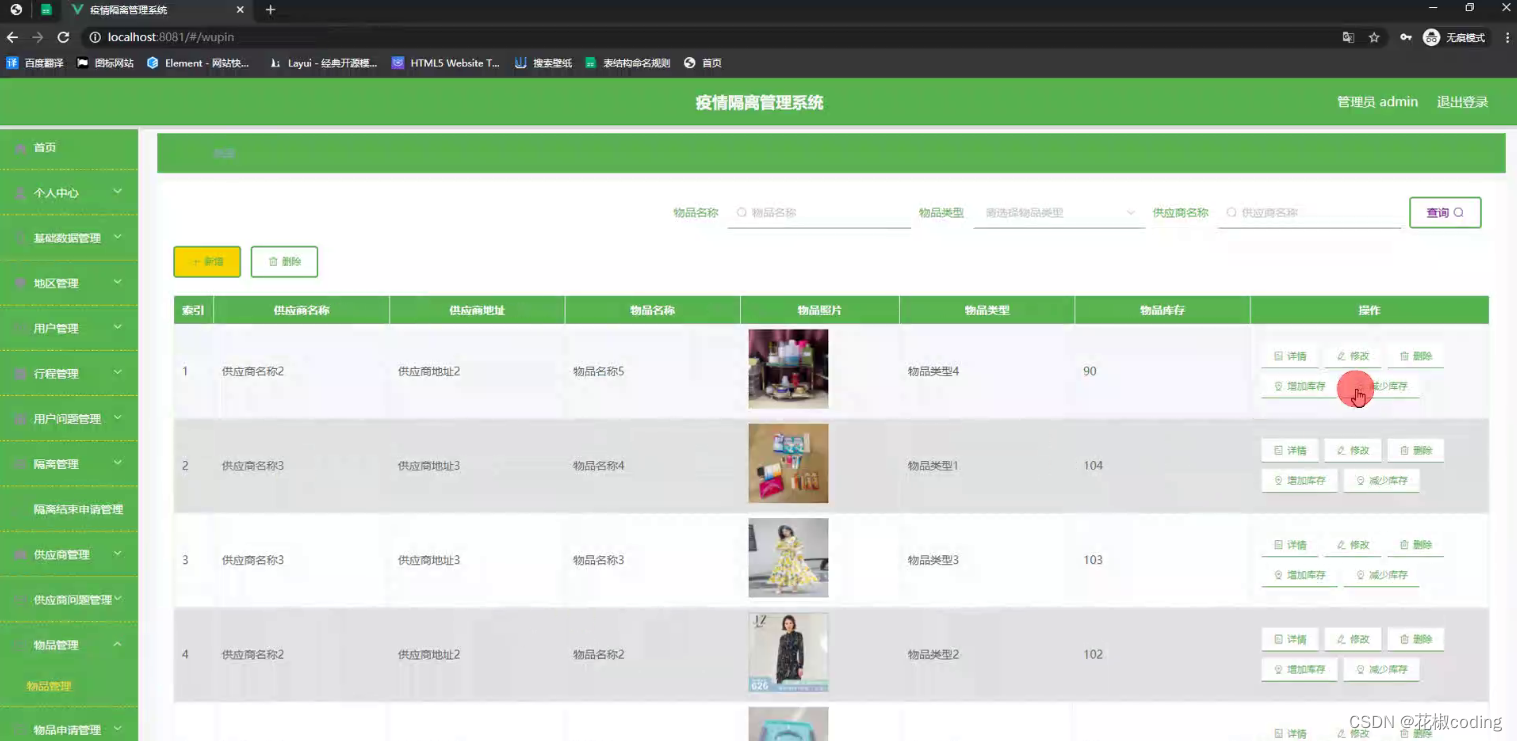Viewport: 1517px width, 741px height.
Task: Expand 个人中心 sidebar menu
Action: pos(69,192)
